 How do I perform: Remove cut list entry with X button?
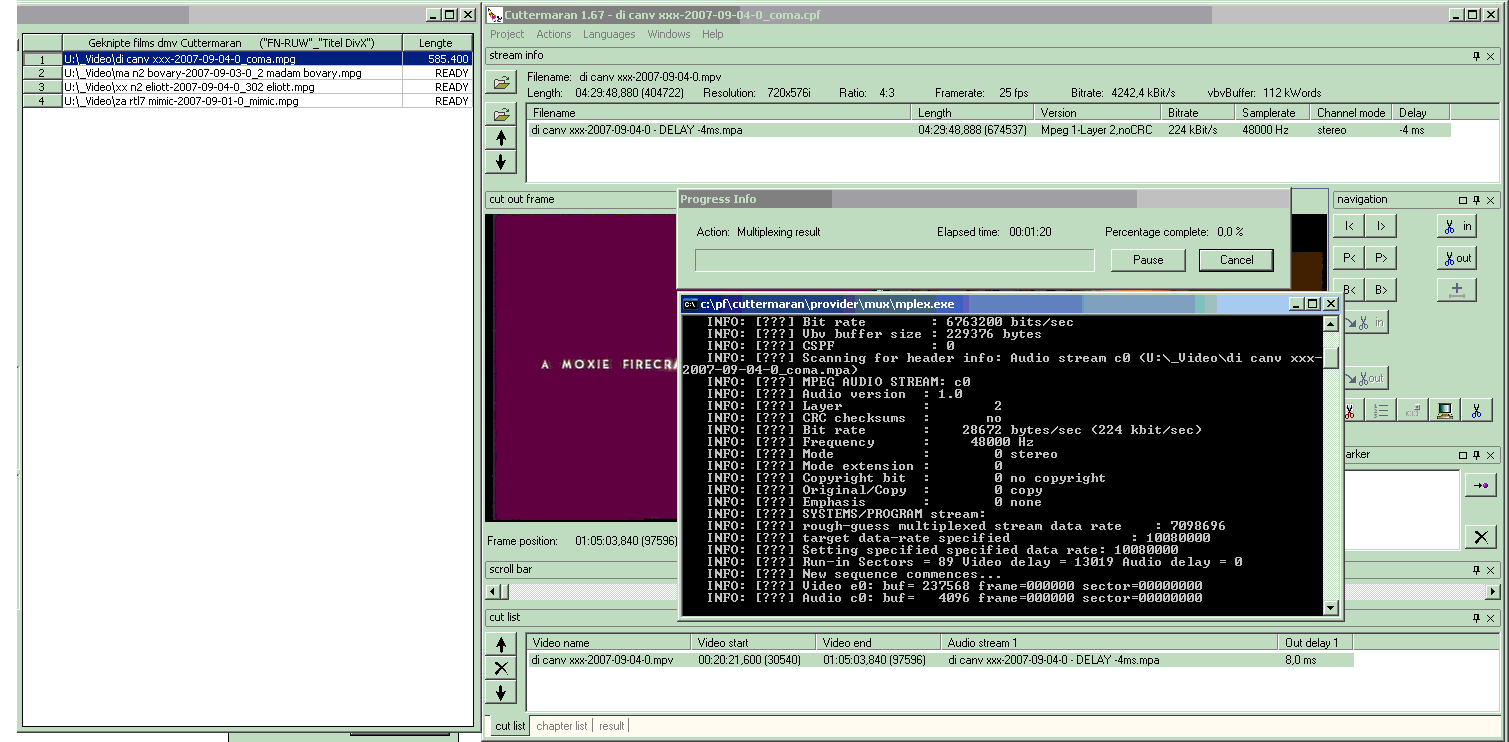click(501, 669)
